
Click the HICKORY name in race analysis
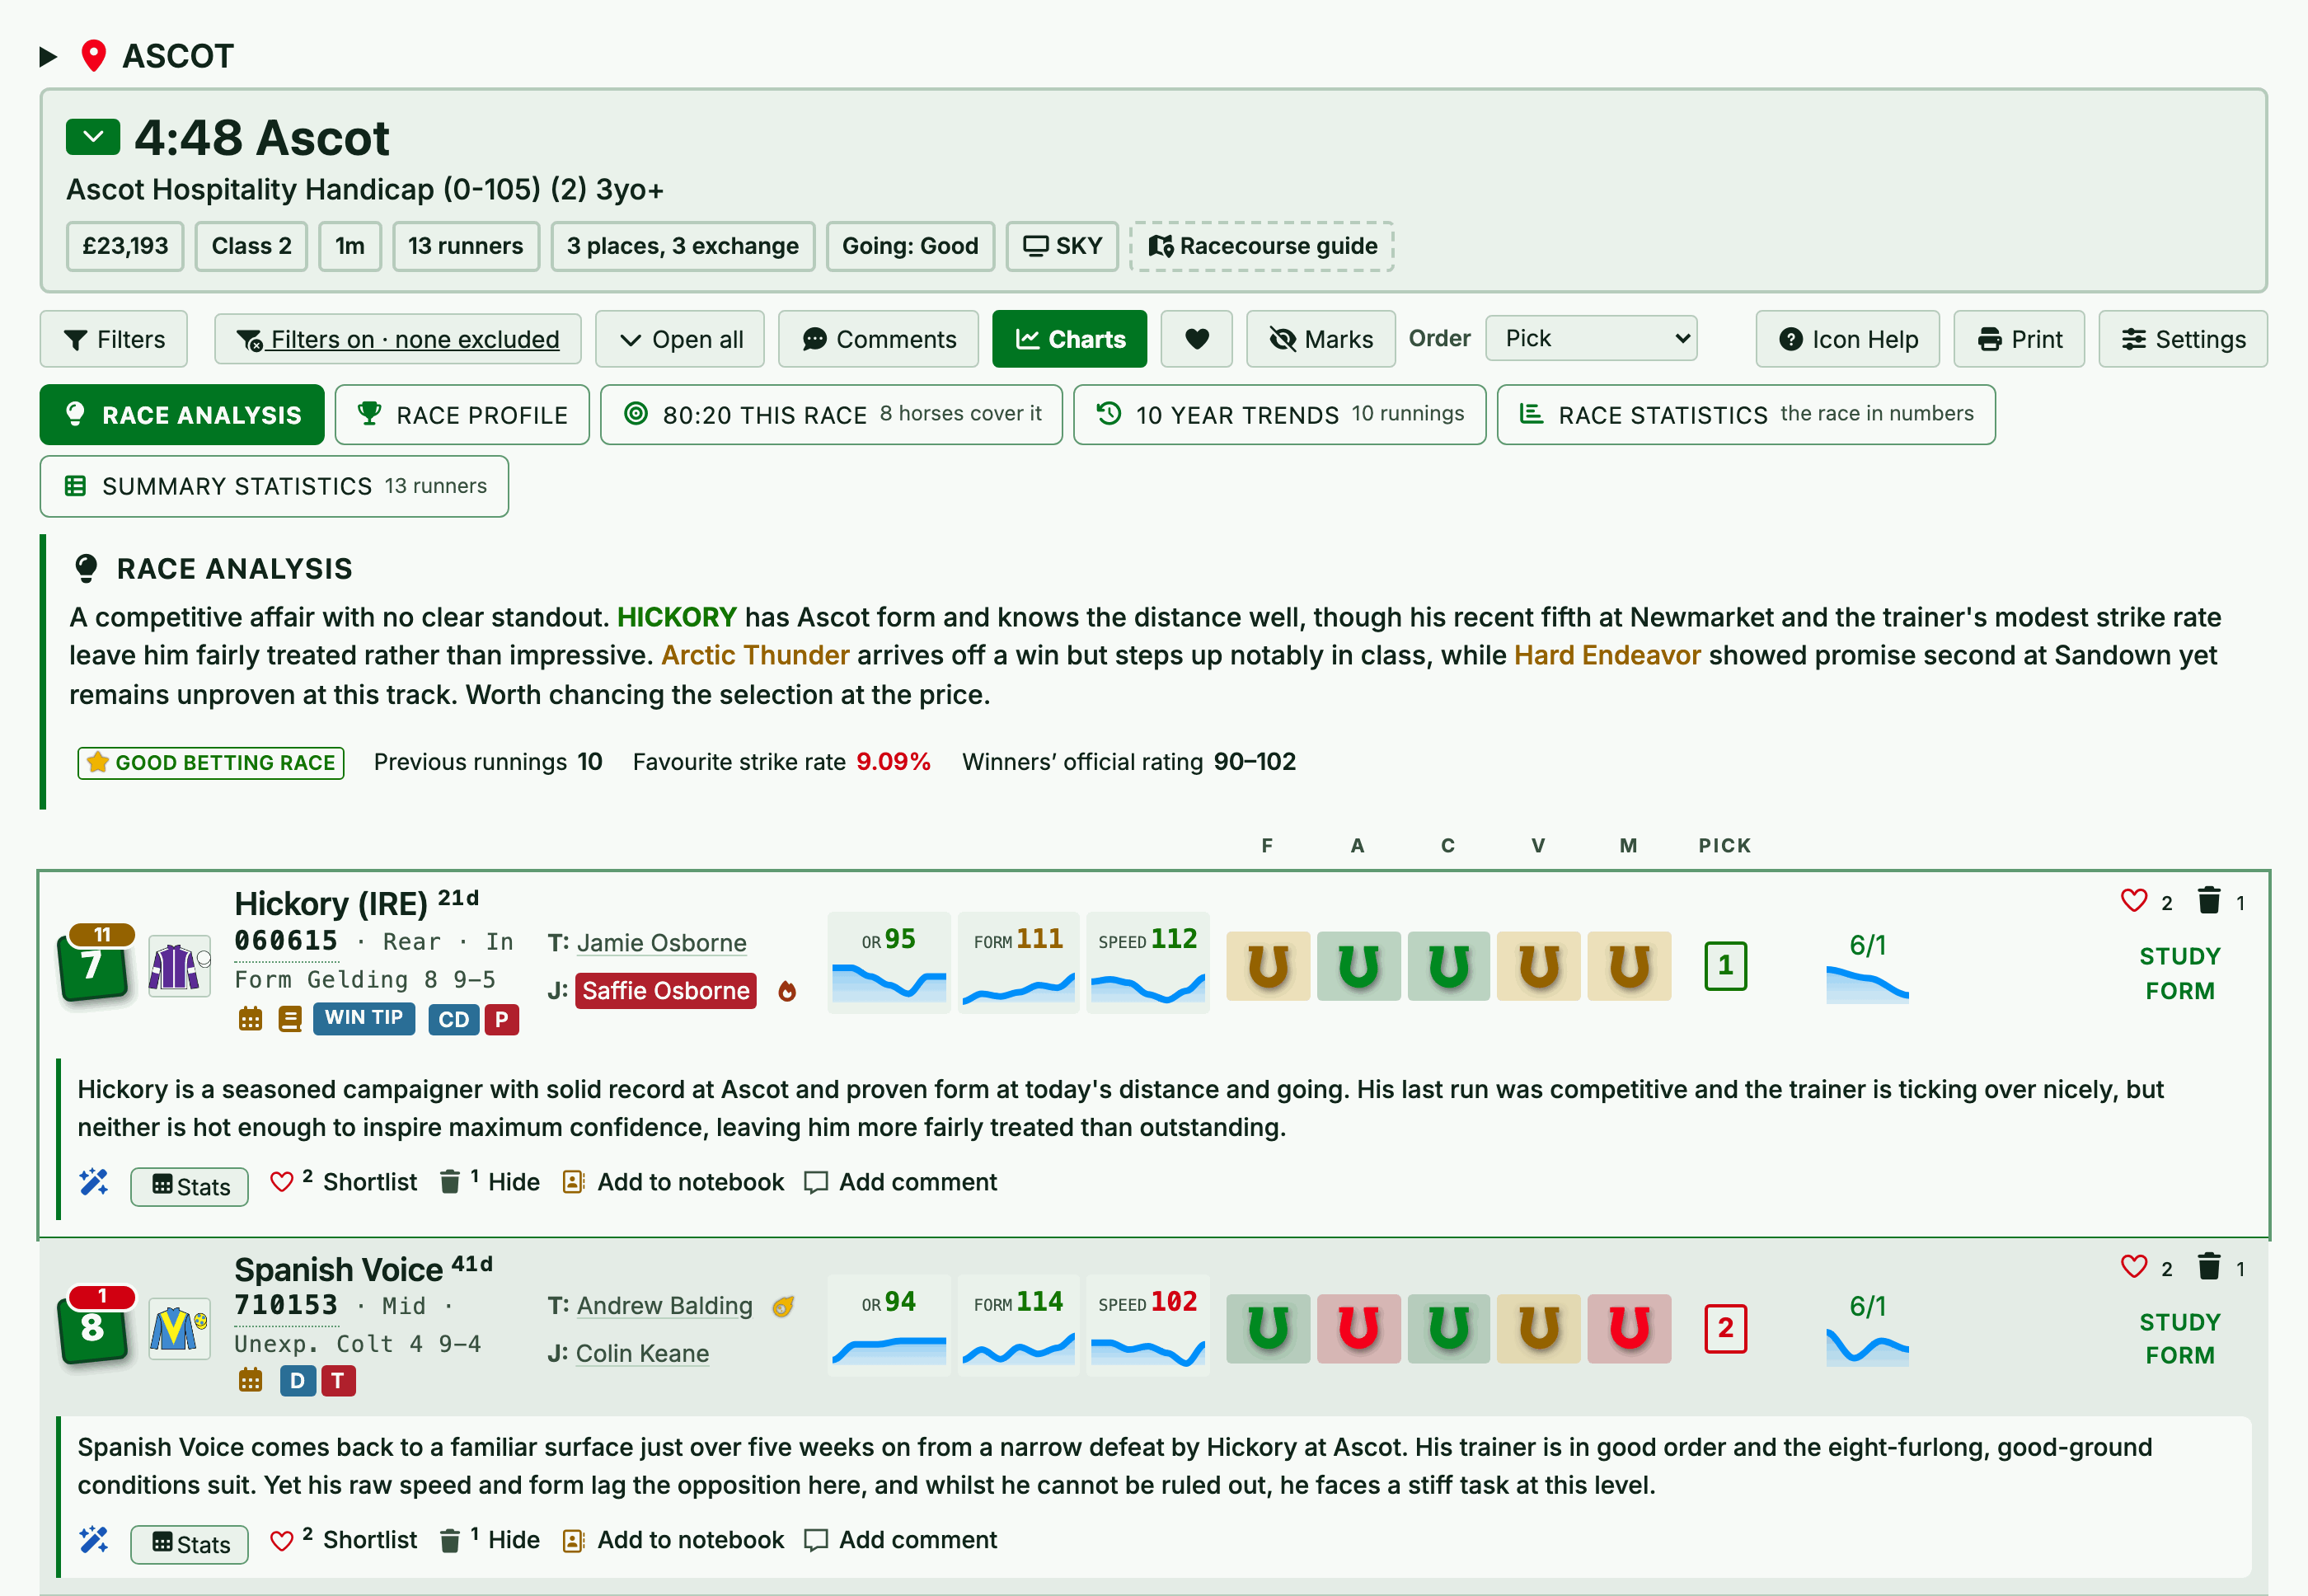677,617
